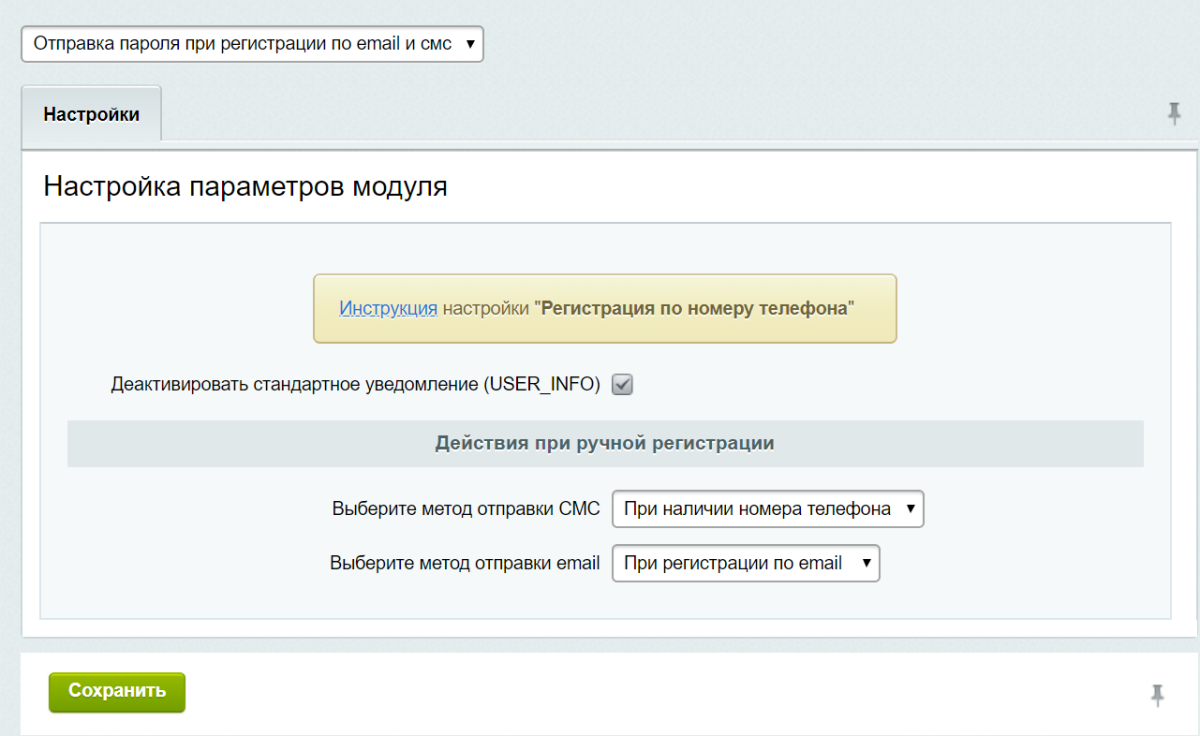Image resolution: width=1200 pixels, height=736 pixels.
Task: Open the Инструкция link
Action: click(x=388, y=309)
